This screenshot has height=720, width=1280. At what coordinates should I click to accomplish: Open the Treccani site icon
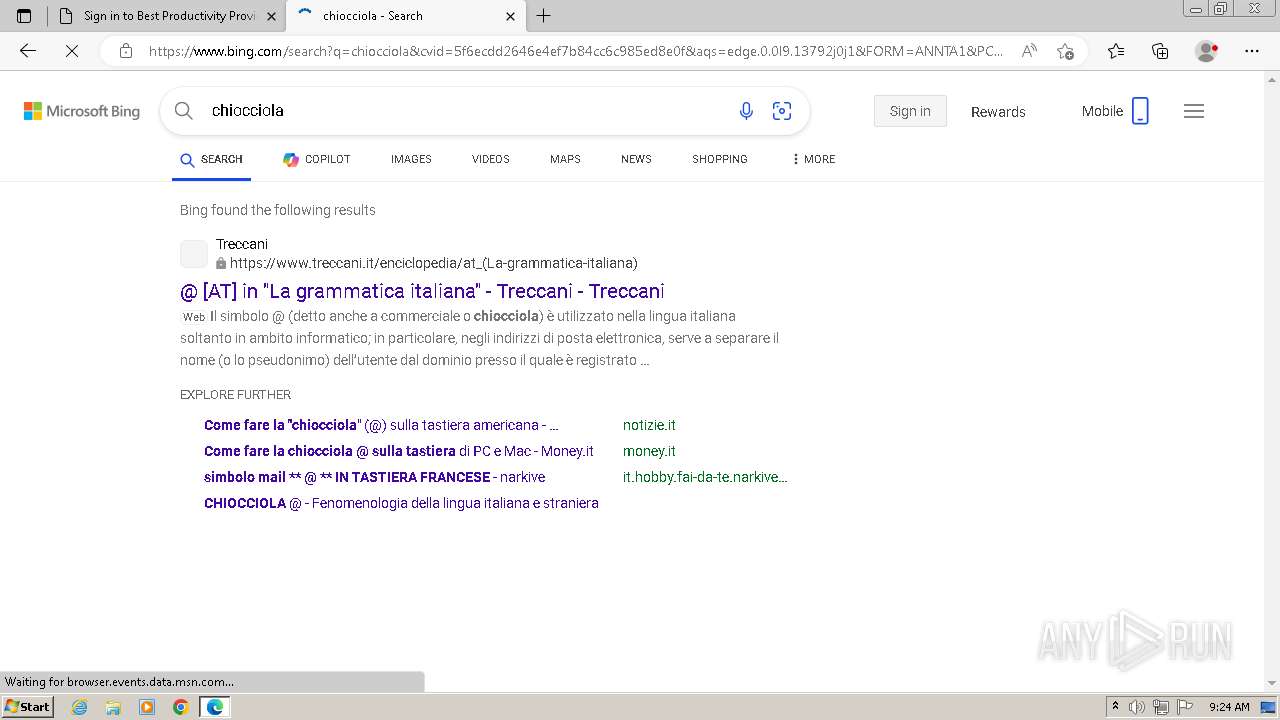(194, 254)
